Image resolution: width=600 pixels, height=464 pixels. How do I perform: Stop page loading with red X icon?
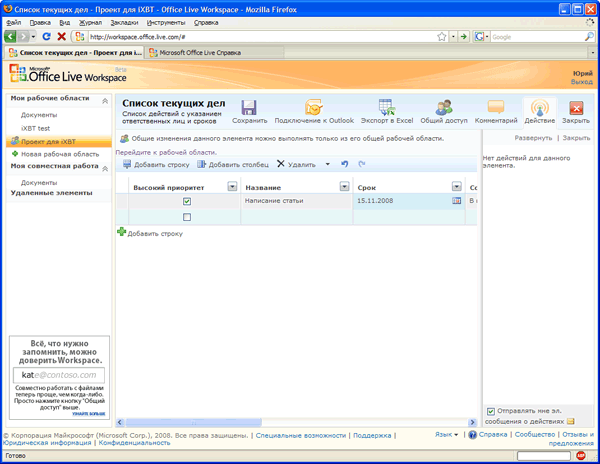pos(61,37)
